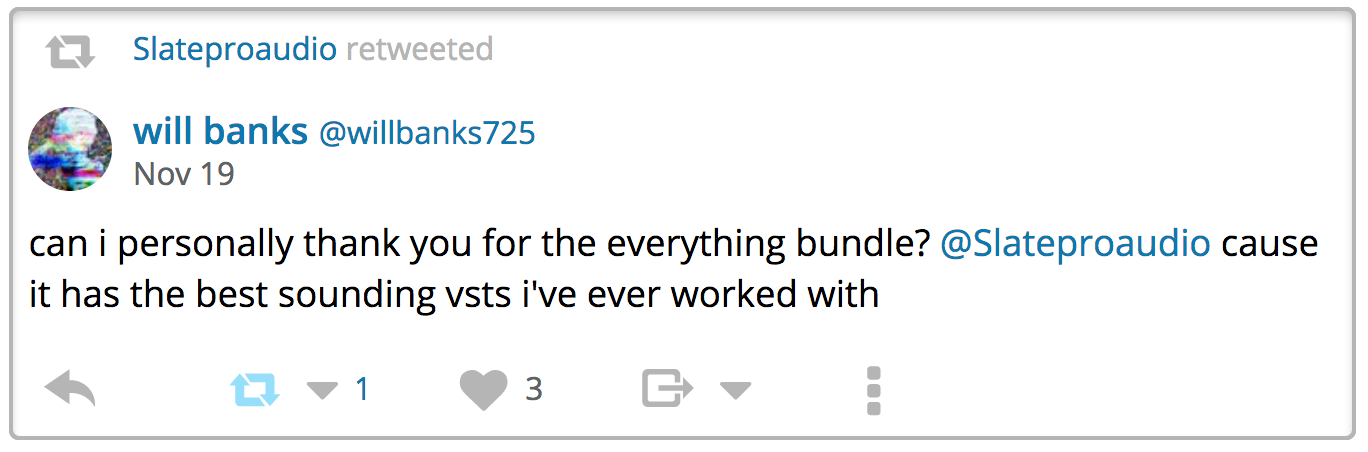This screenshot has height=452, width=1368.
Task: Click the reply arrow icon
Action: (70, 388)
